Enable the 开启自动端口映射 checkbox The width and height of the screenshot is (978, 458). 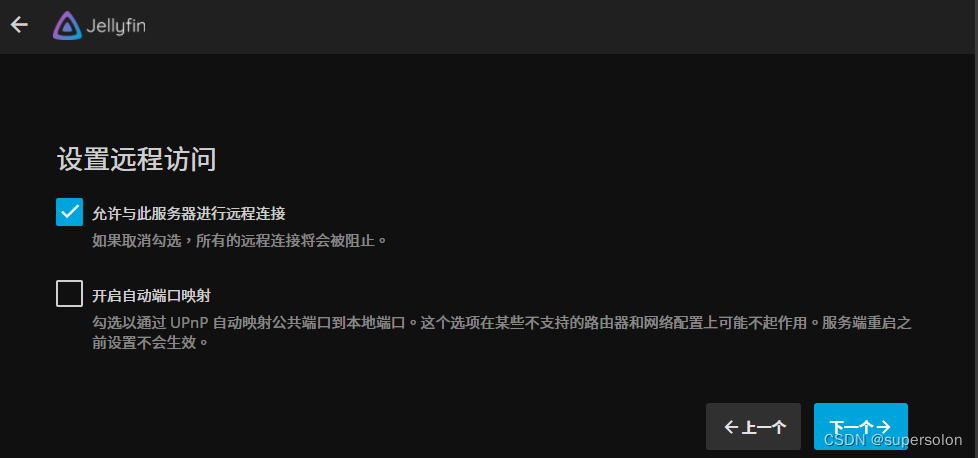coord(69,293)
